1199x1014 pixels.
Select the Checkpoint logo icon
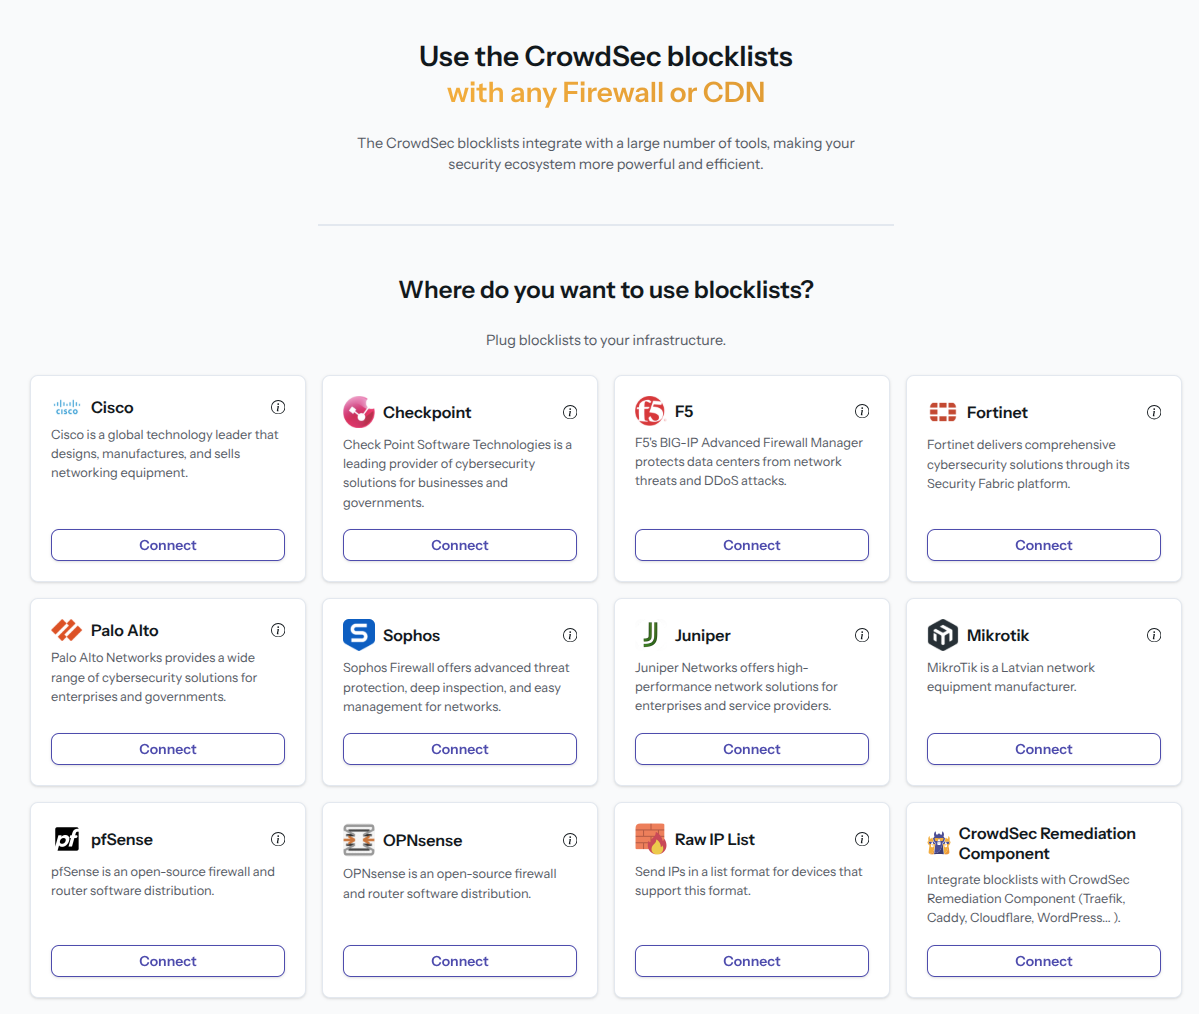click(x=358, y=411)
